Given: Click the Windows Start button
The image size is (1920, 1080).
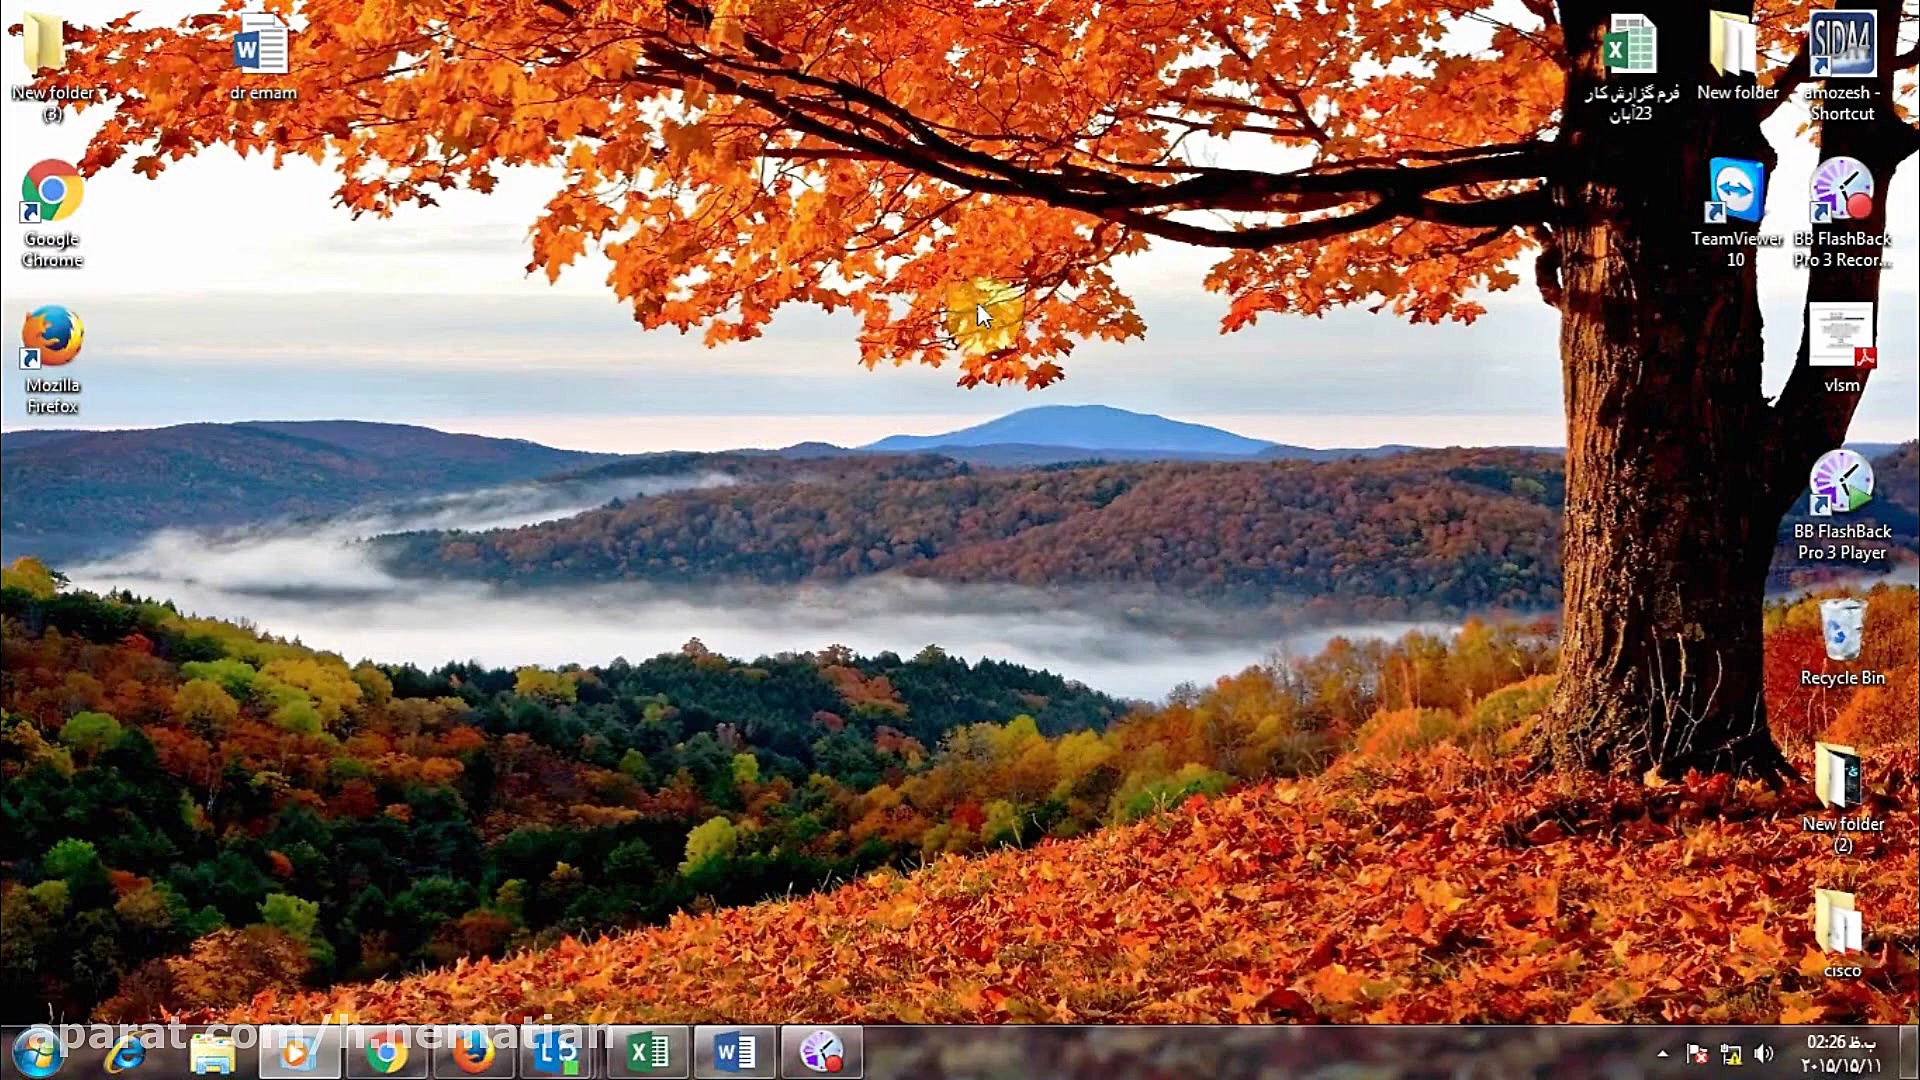Looking at the screenshot, I should click(x=38, y=1052).
